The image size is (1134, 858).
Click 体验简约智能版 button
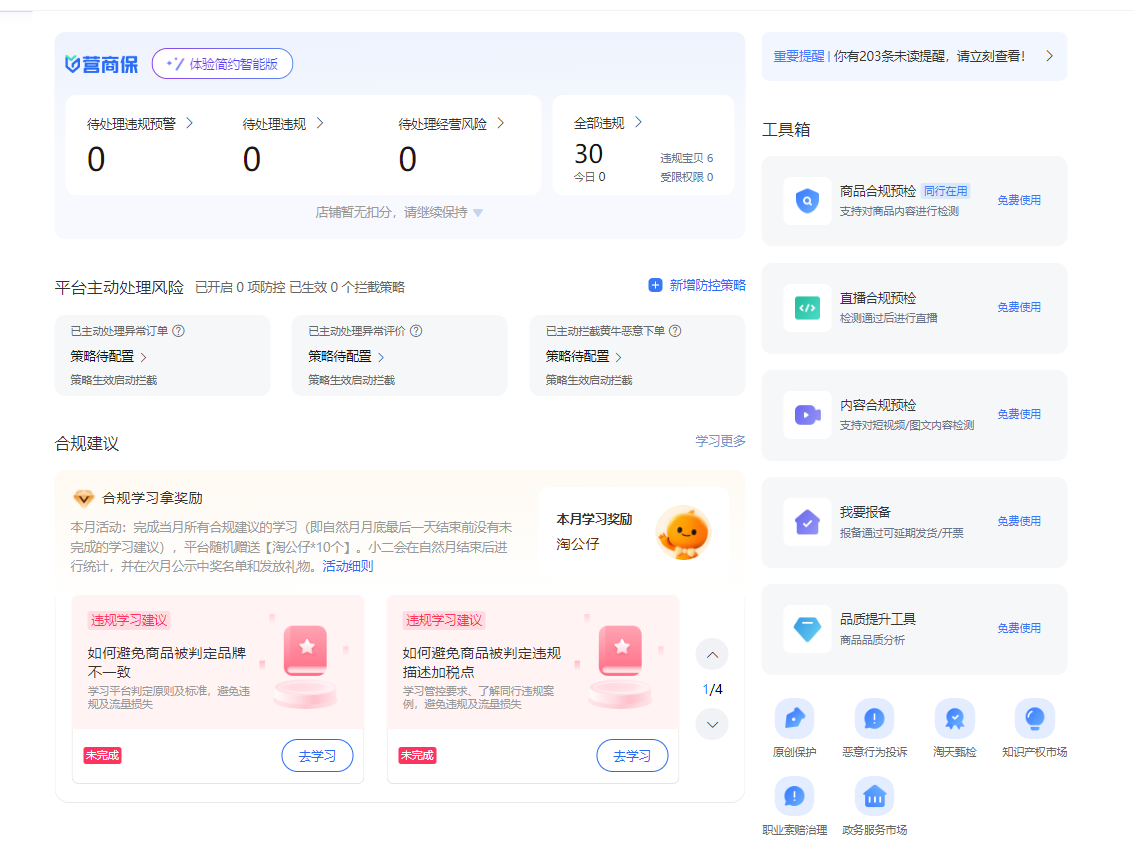tap(222, 64)
